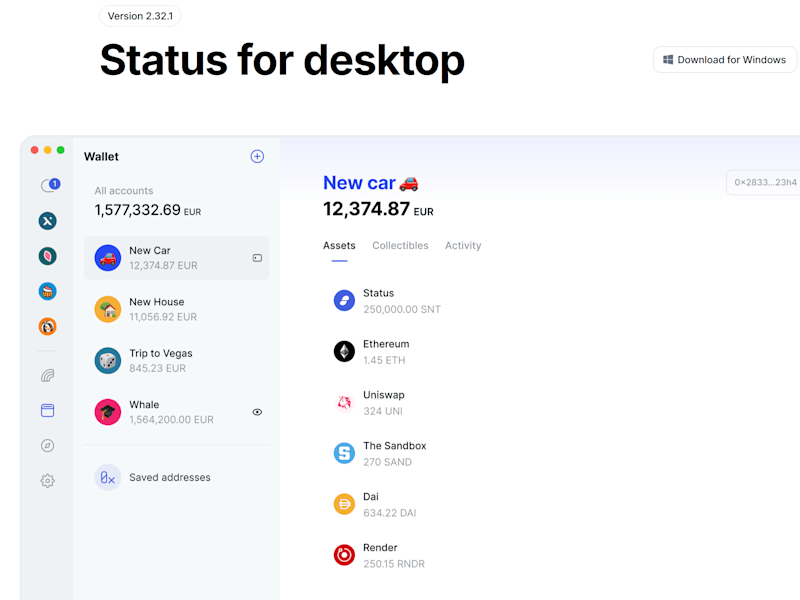Screen dimensions: 800x600
Task: Click the 250.15 RNDR balance
Action: 394,564
